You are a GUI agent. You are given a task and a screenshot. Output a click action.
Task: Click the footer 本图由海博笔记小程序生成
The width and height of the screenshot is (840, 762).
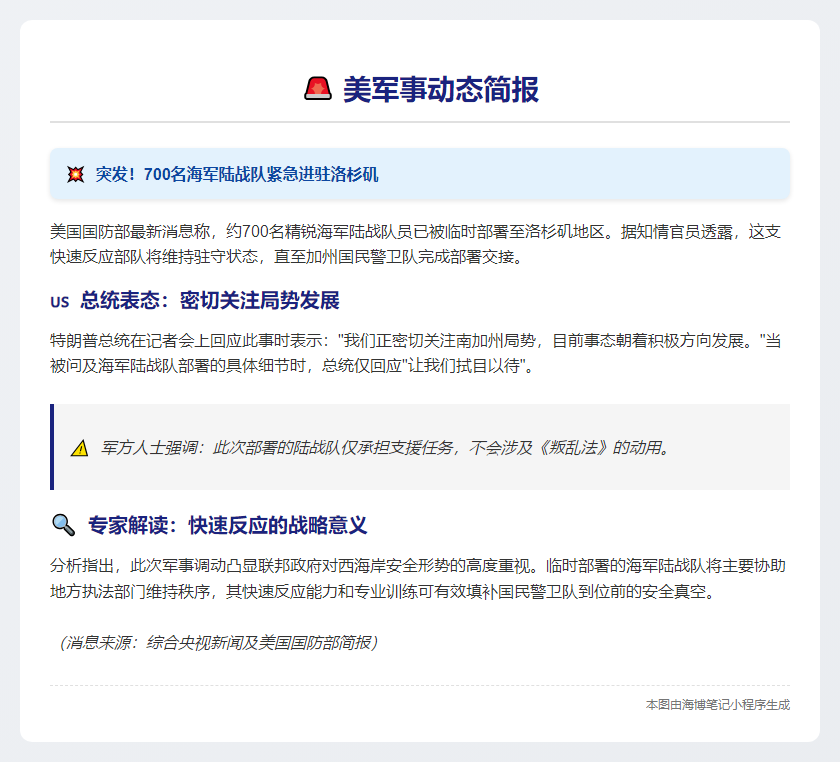718,705
